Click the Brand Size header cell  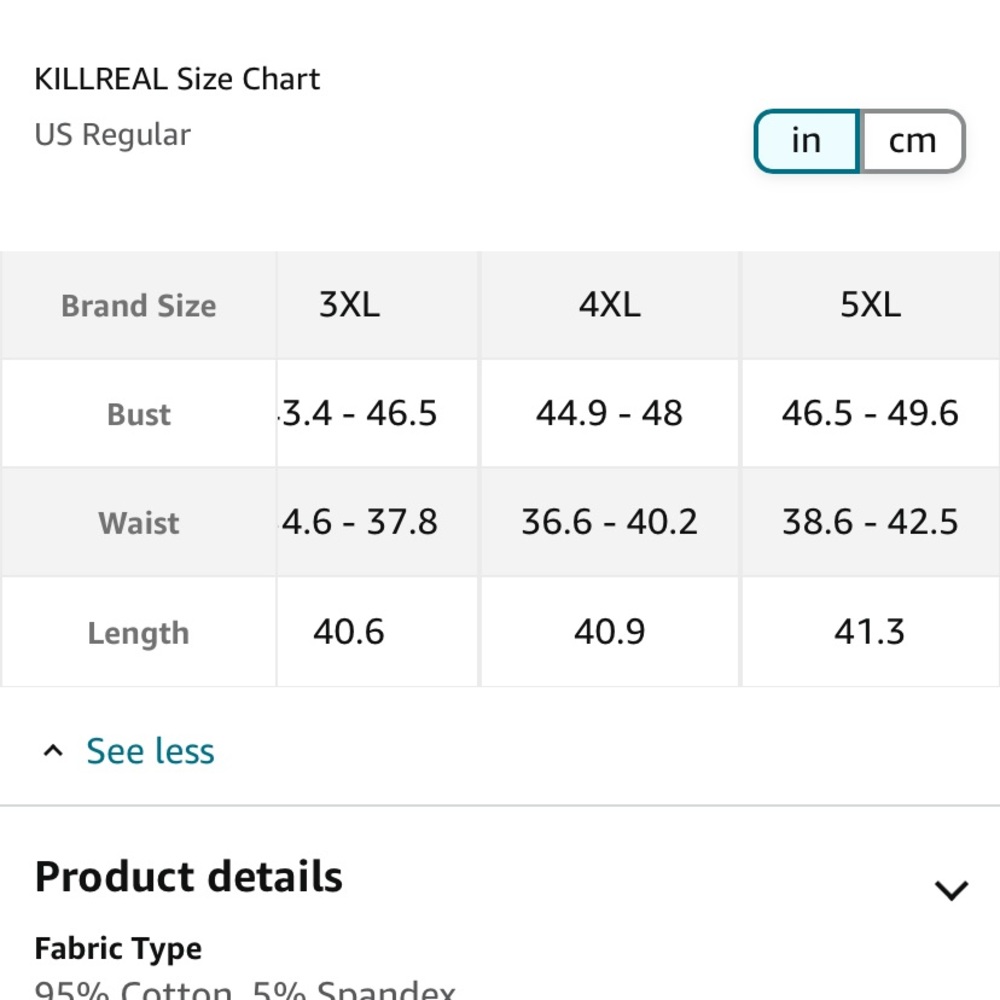138,305
